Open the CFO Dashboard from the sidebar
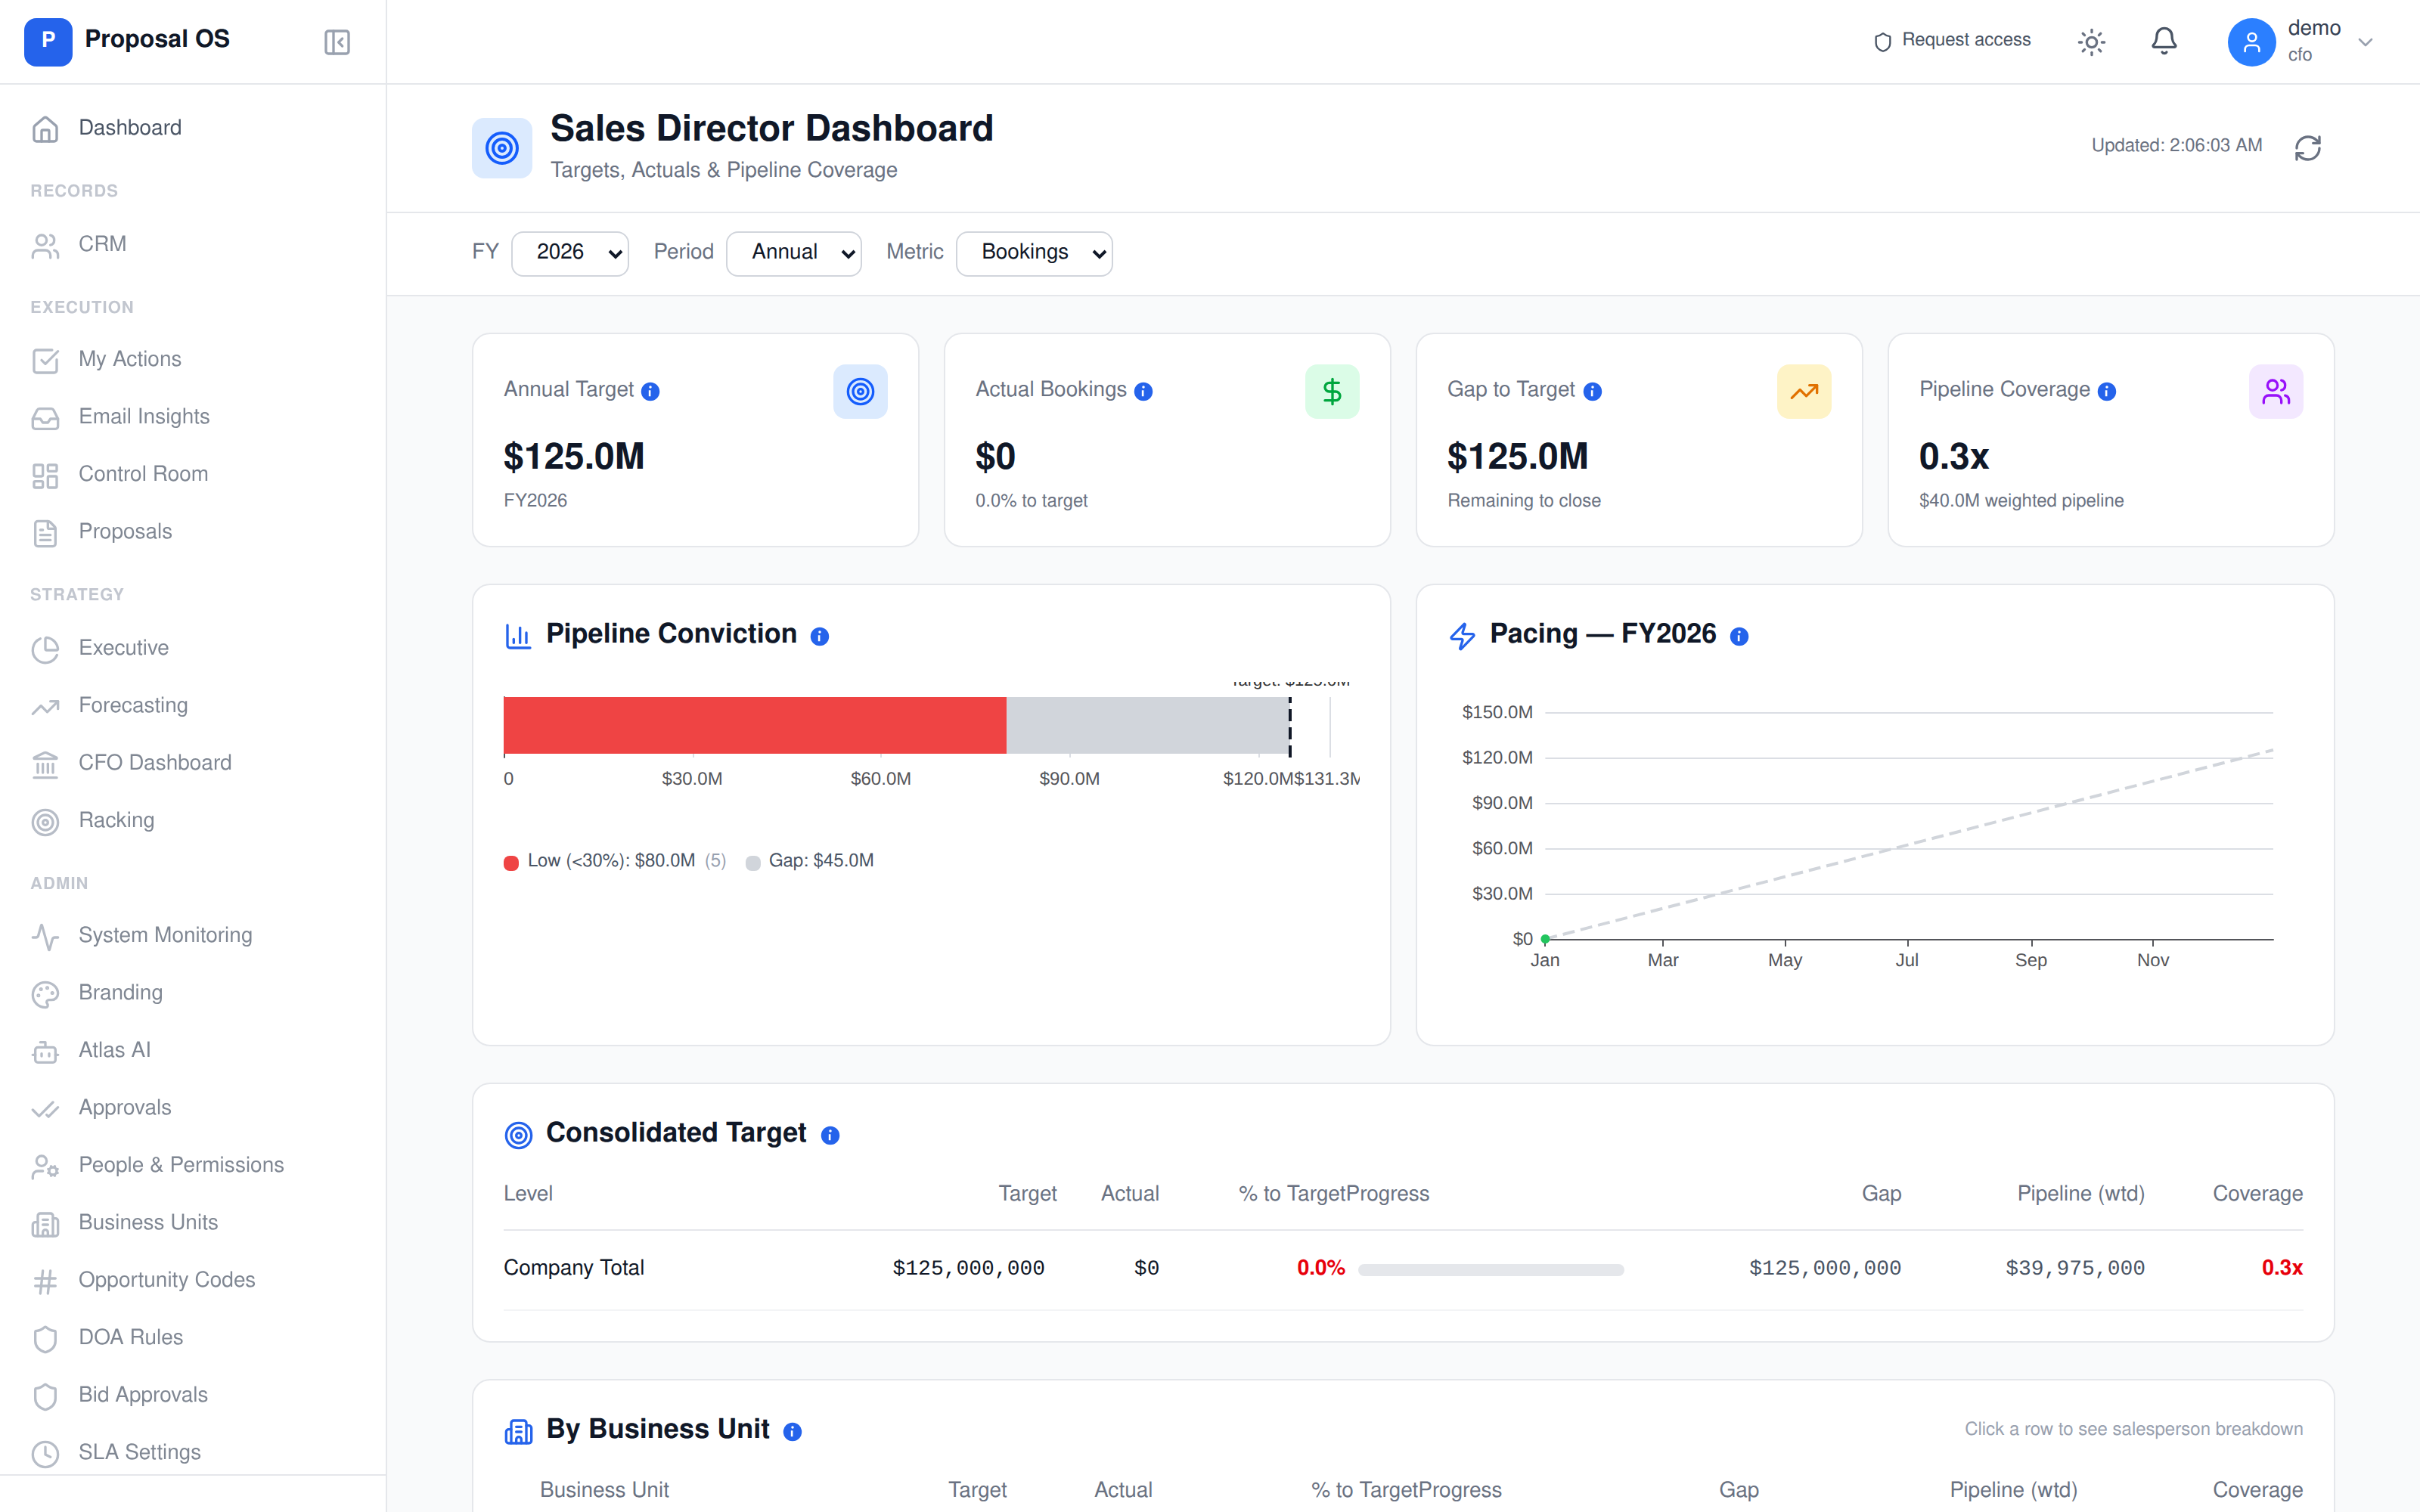 [x=154, y=762]
